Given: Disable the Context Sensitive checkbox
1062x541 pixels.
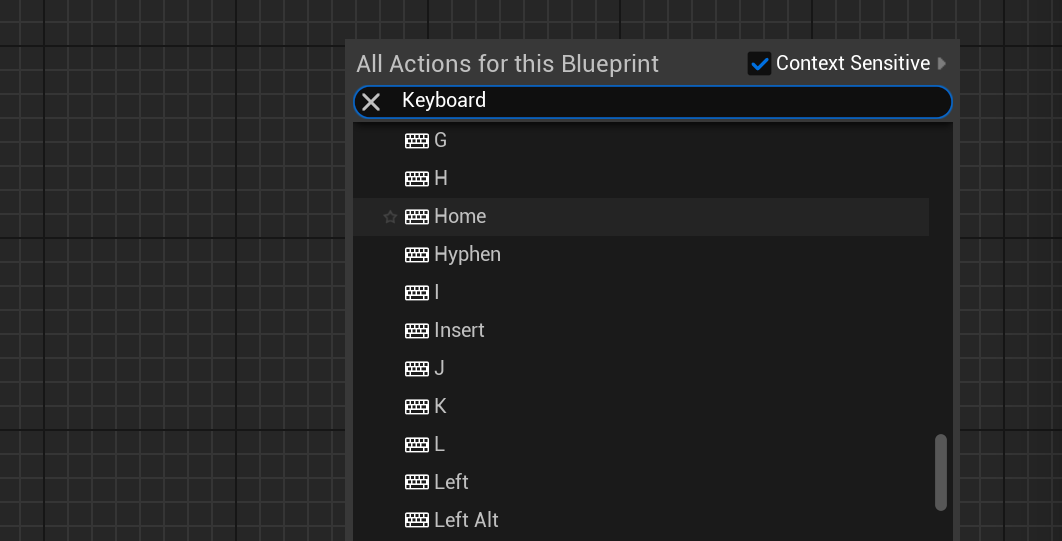Looking at the screenshot, I should pyautogui.click(x=759, y=64).
